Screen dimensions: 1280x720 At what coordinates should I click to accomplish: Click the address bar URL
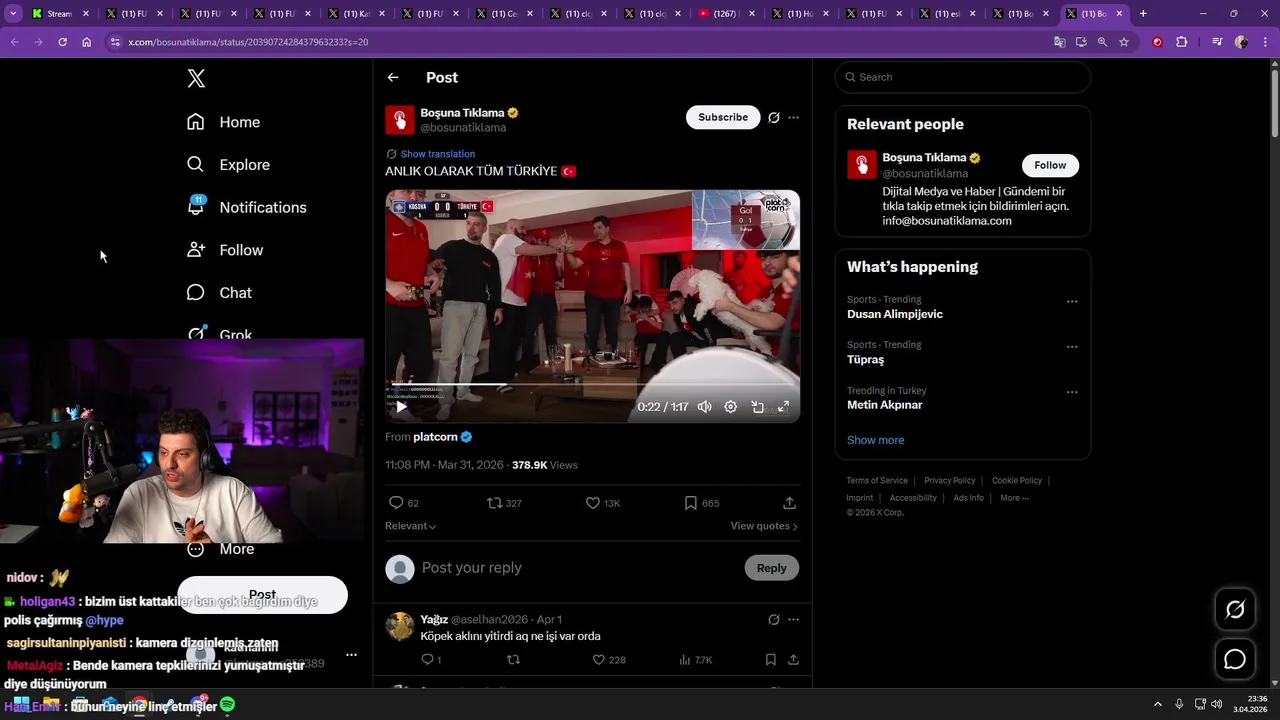point(248,42)
